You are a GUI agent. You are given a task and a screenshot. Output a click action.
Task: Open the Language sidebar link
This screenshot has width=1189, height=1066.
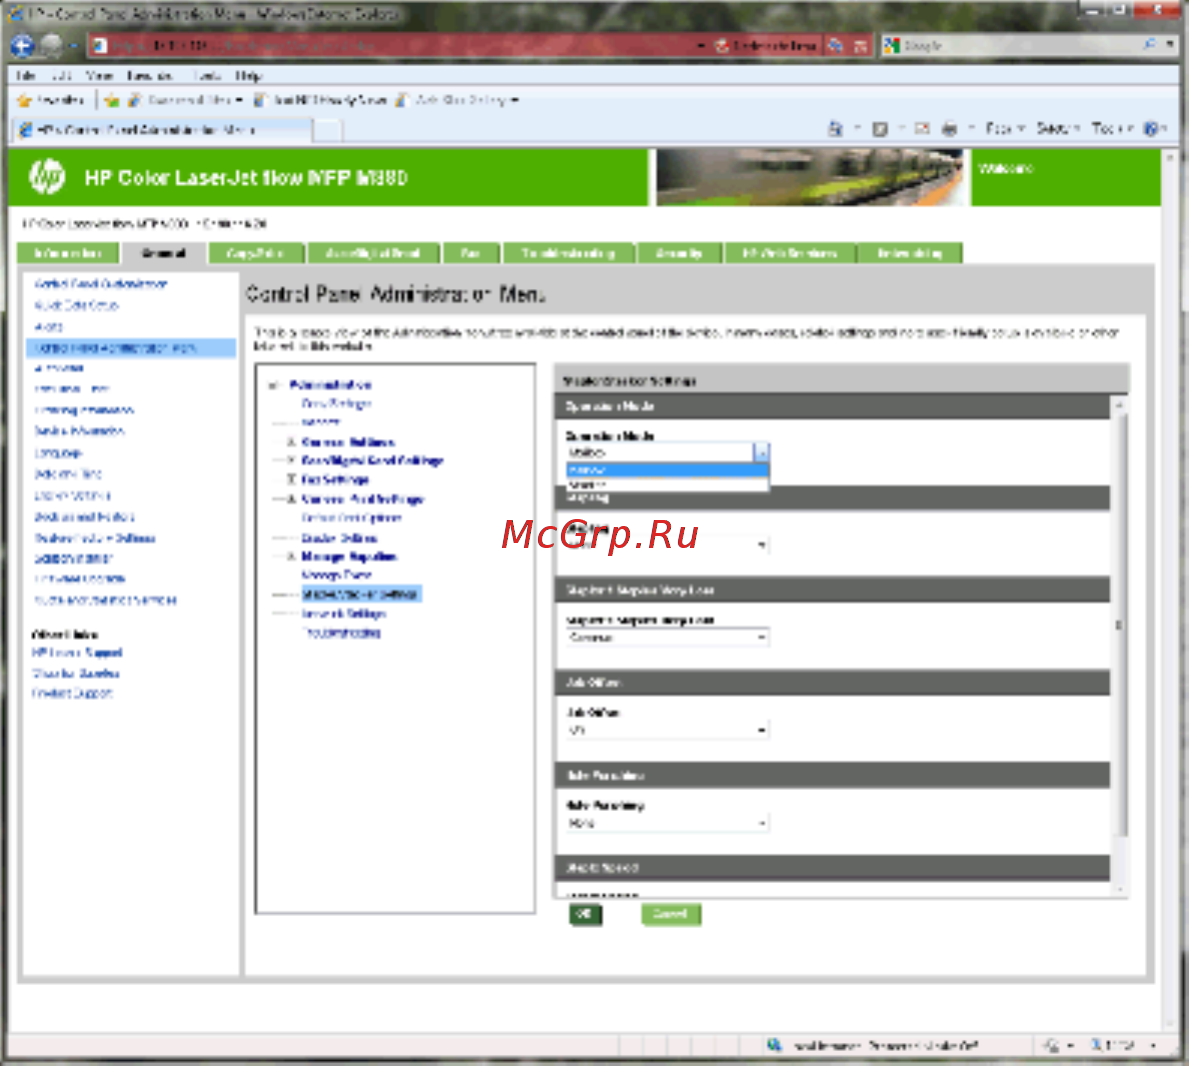click(58, 453)
